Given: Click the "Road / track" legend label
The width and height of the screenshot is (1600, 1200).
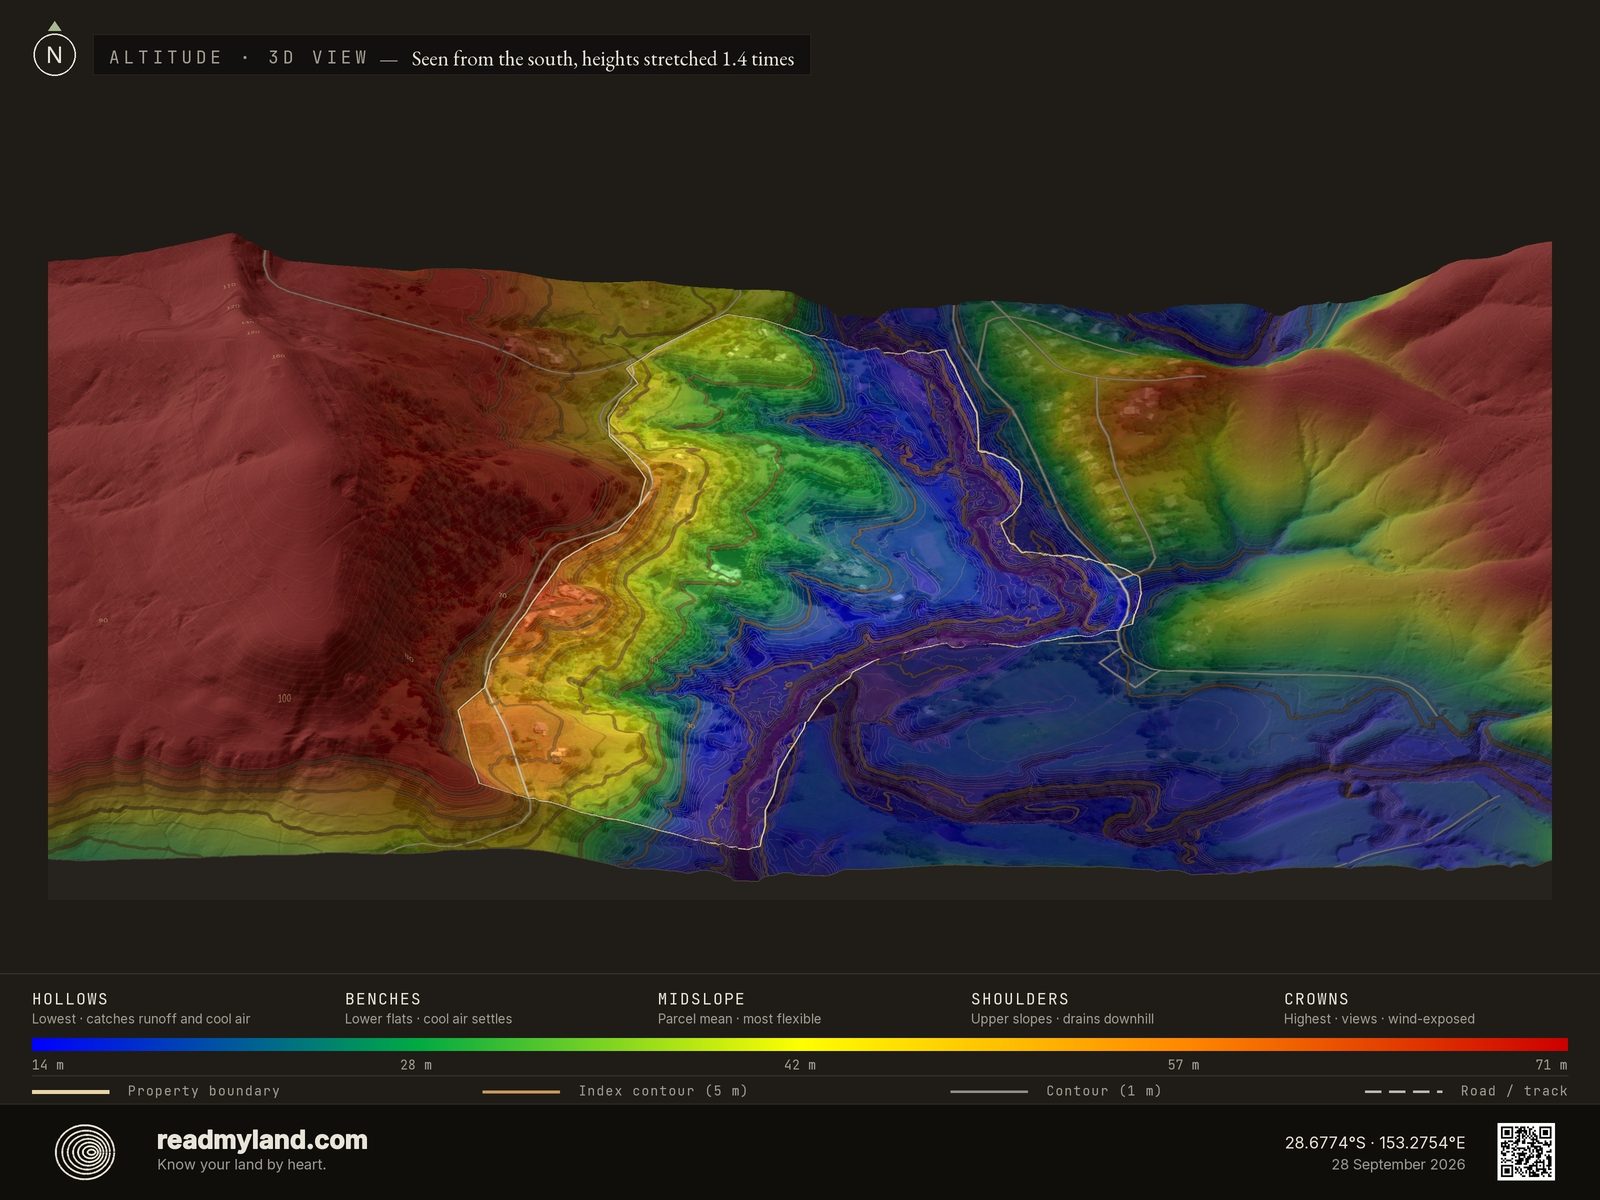Looking at the screenshot, I should (1514, 1091).
